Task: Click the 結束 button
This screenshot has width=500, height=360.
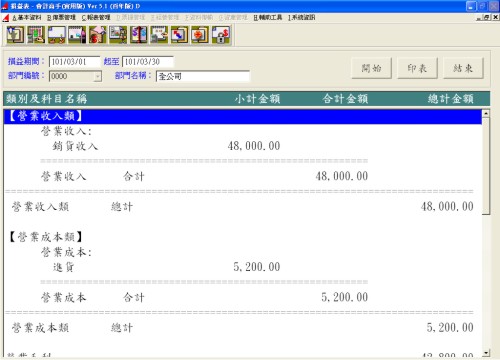Action: point(463,68)
